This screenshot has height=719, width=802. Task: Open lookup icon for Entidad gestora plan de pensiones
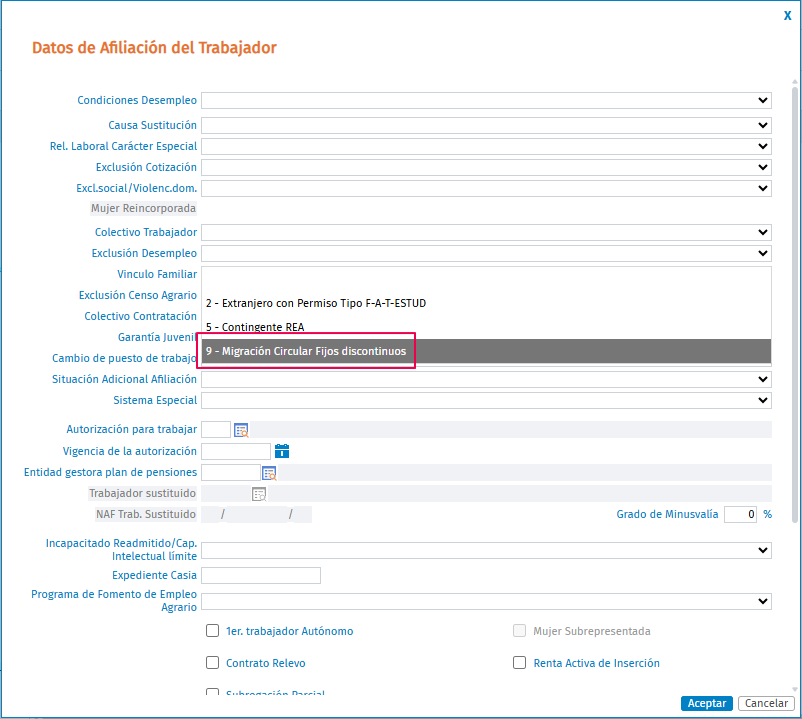pos(269,473)
